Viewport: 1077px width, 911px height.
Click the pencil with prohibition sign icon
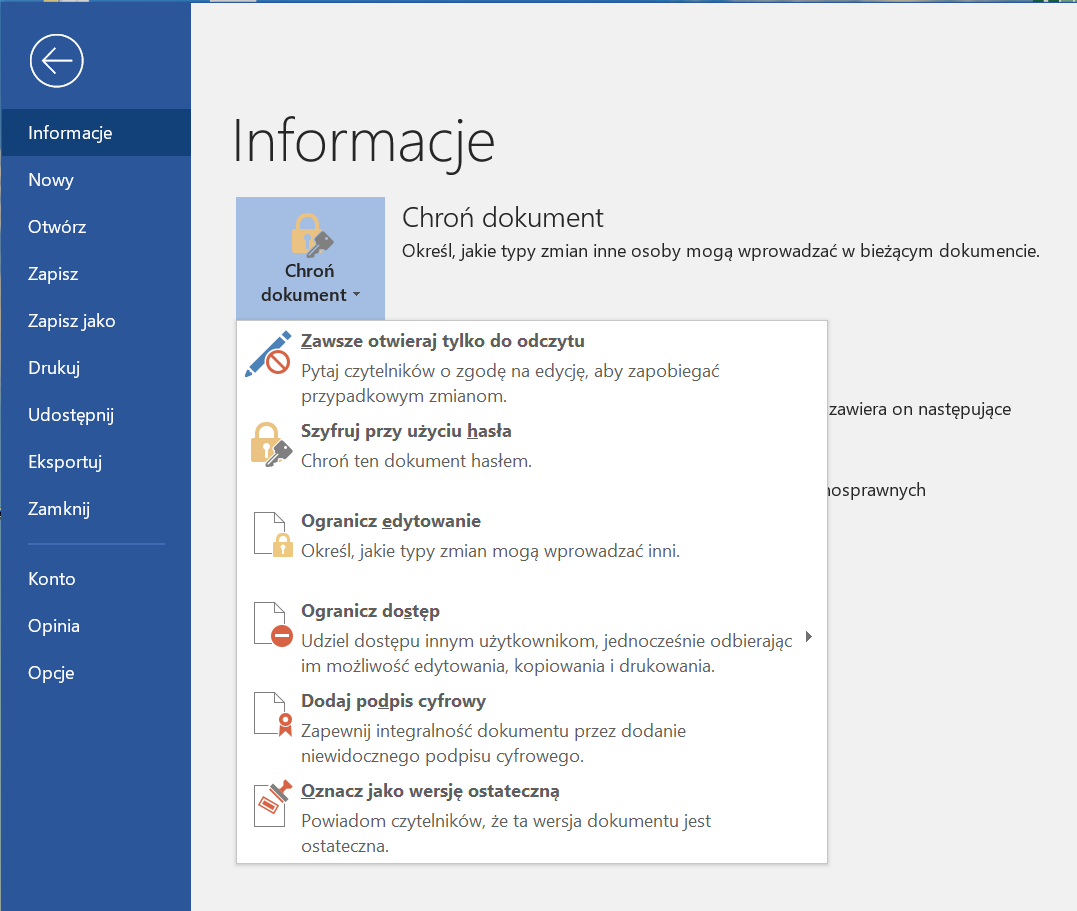point(269,354)
